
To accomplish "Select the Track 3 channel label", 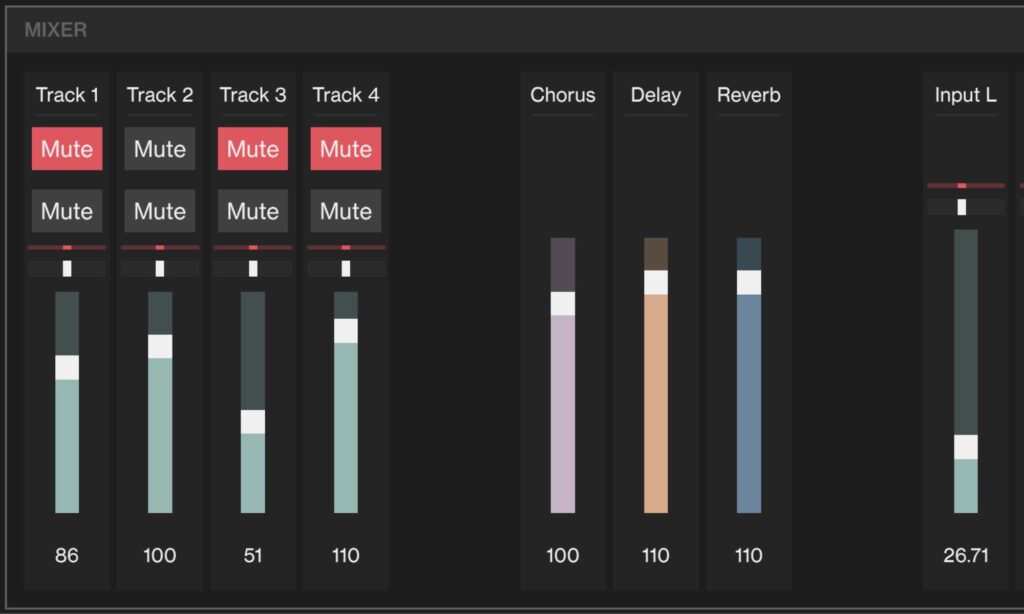I will tap(253, 95).
